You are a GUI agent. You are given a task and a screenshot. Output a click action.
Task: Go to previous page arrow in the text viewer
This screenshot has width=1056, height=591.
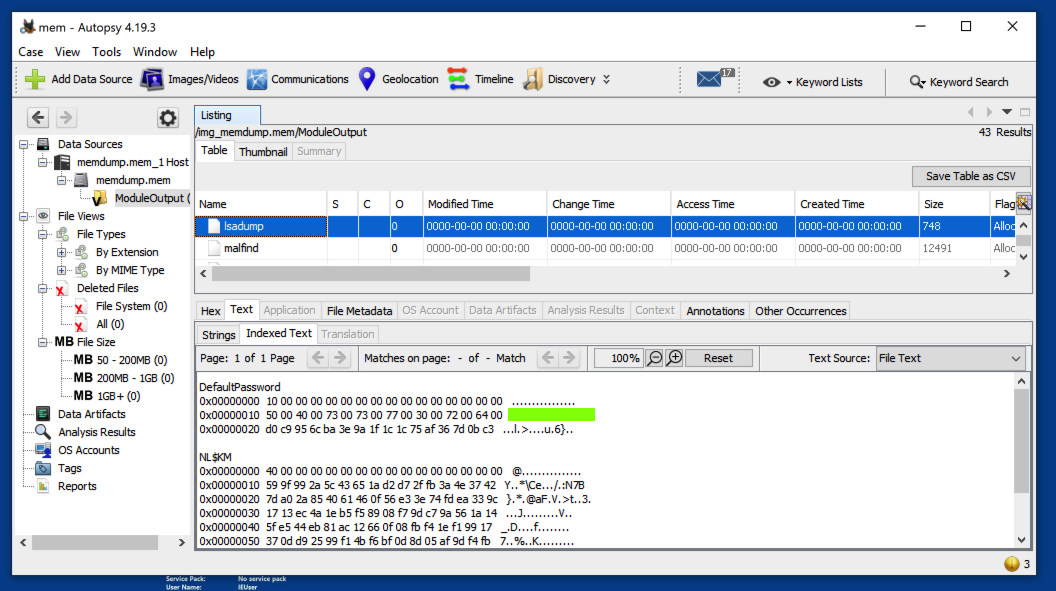point(318,358)
